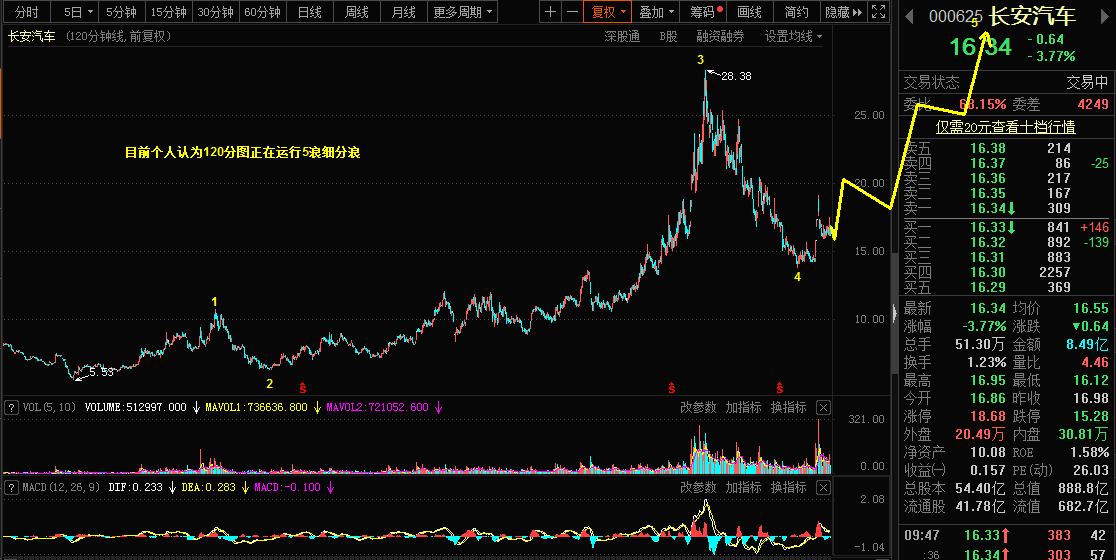Close the VOL indicator panel
The height and width of the screenshot is (560, 1116).
[x=823, y=408]
